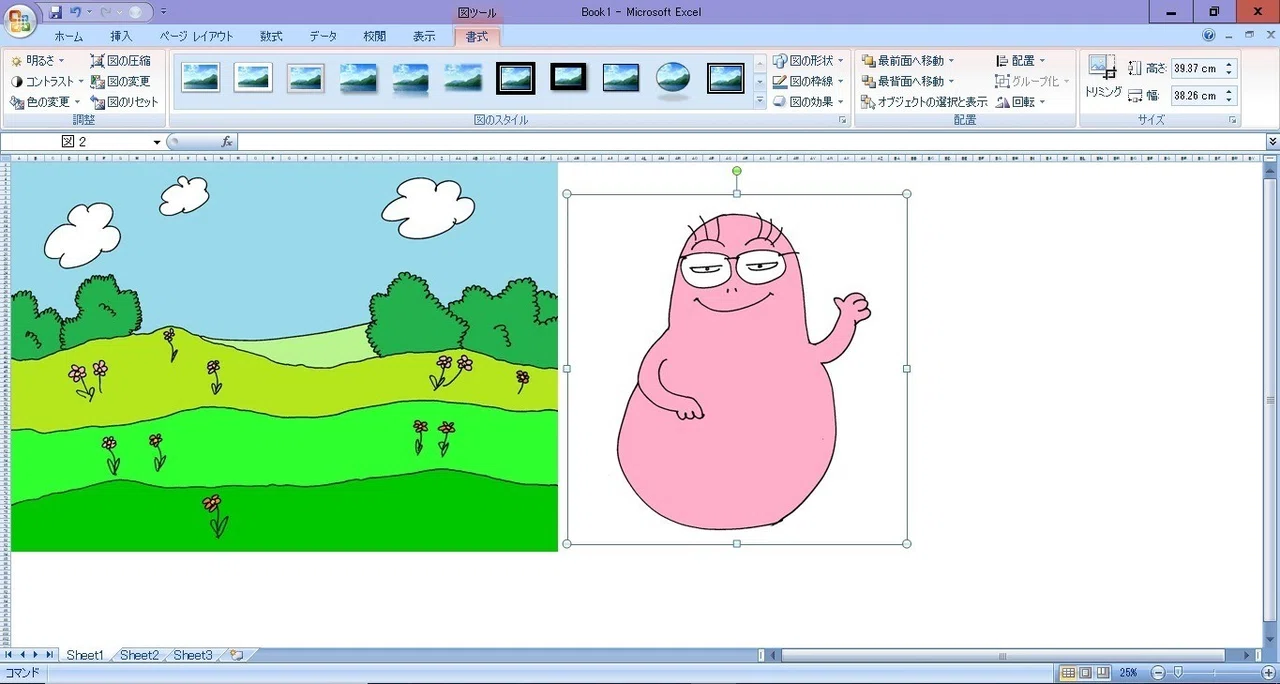
Task: Switch to Page Layout view in status bar
Action: [1086, 673]
